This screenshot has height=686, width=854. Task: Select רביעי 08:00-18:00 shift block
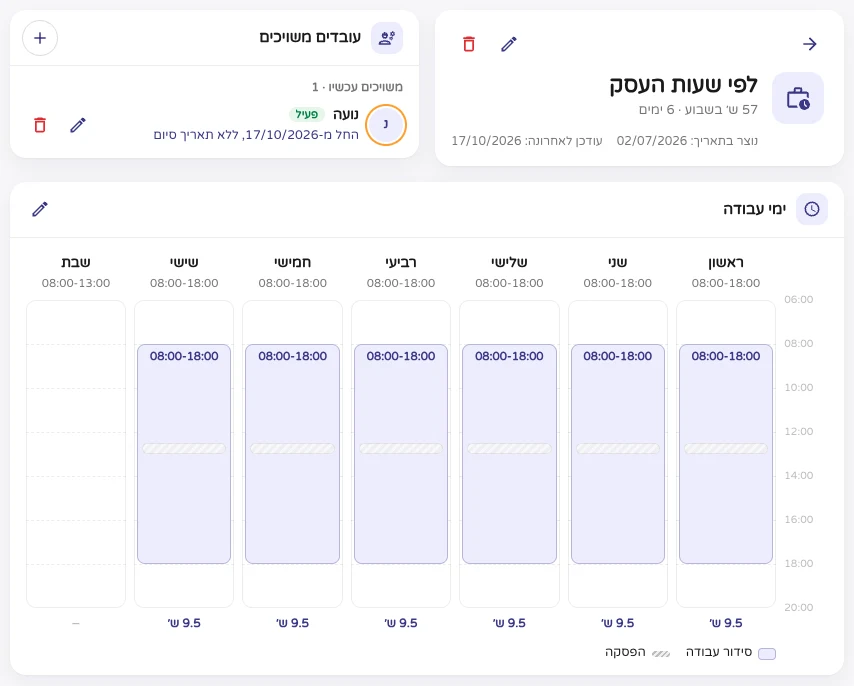tap(401, 454)
